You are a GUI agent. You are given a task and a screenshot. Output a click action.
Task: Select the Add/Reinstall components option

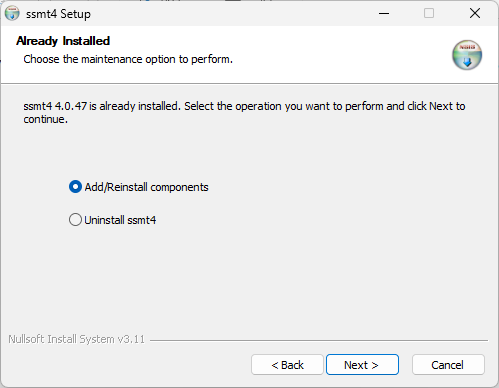(x=138, y=187)
